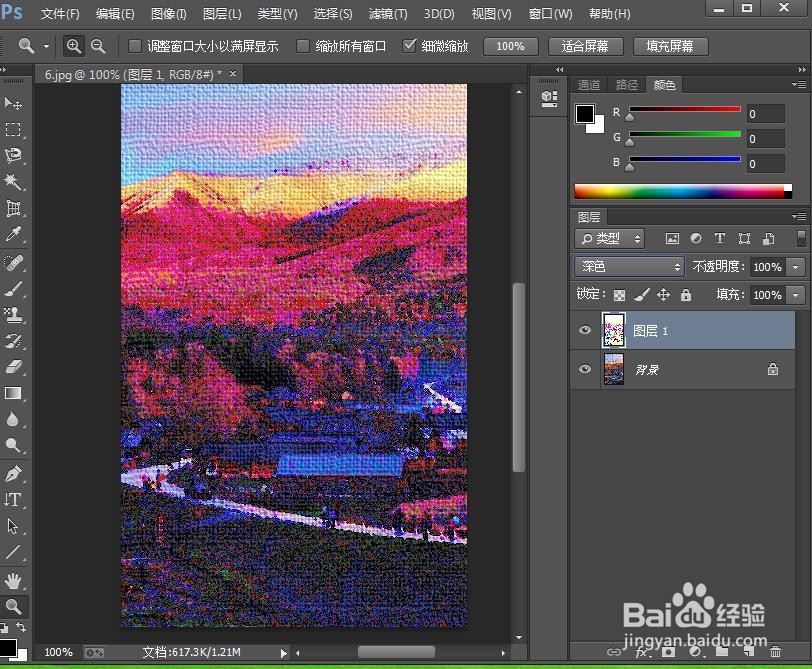
Task: Filter layers by smart objects
Action: click(768, 238)
